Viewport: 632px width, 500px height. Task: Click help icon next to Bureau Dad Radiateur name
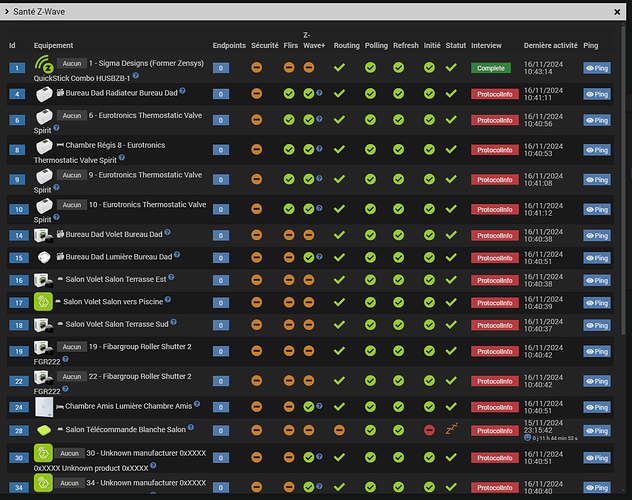(183, 91)
